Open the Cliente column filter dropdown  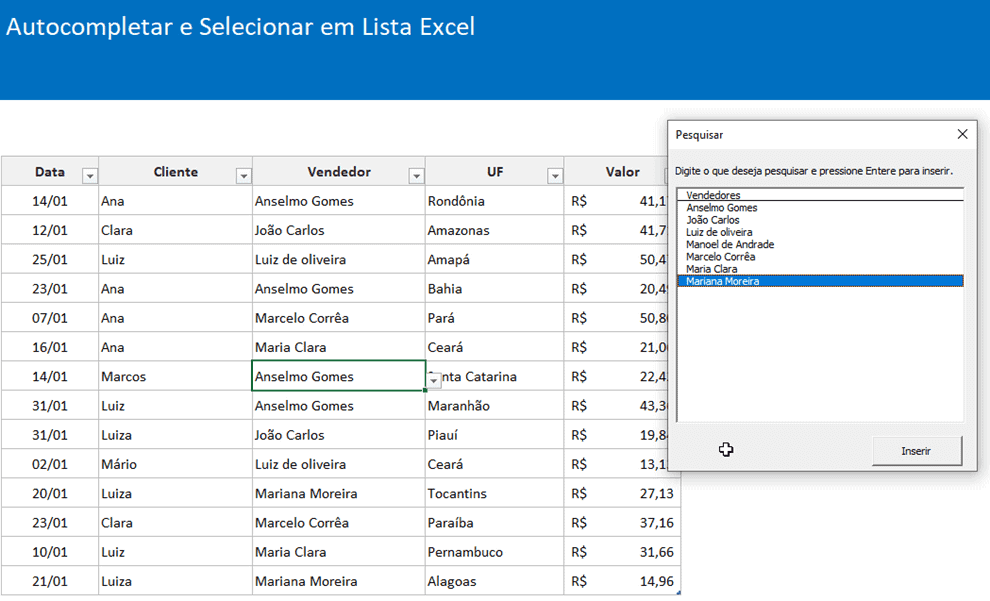coord(243,175)
